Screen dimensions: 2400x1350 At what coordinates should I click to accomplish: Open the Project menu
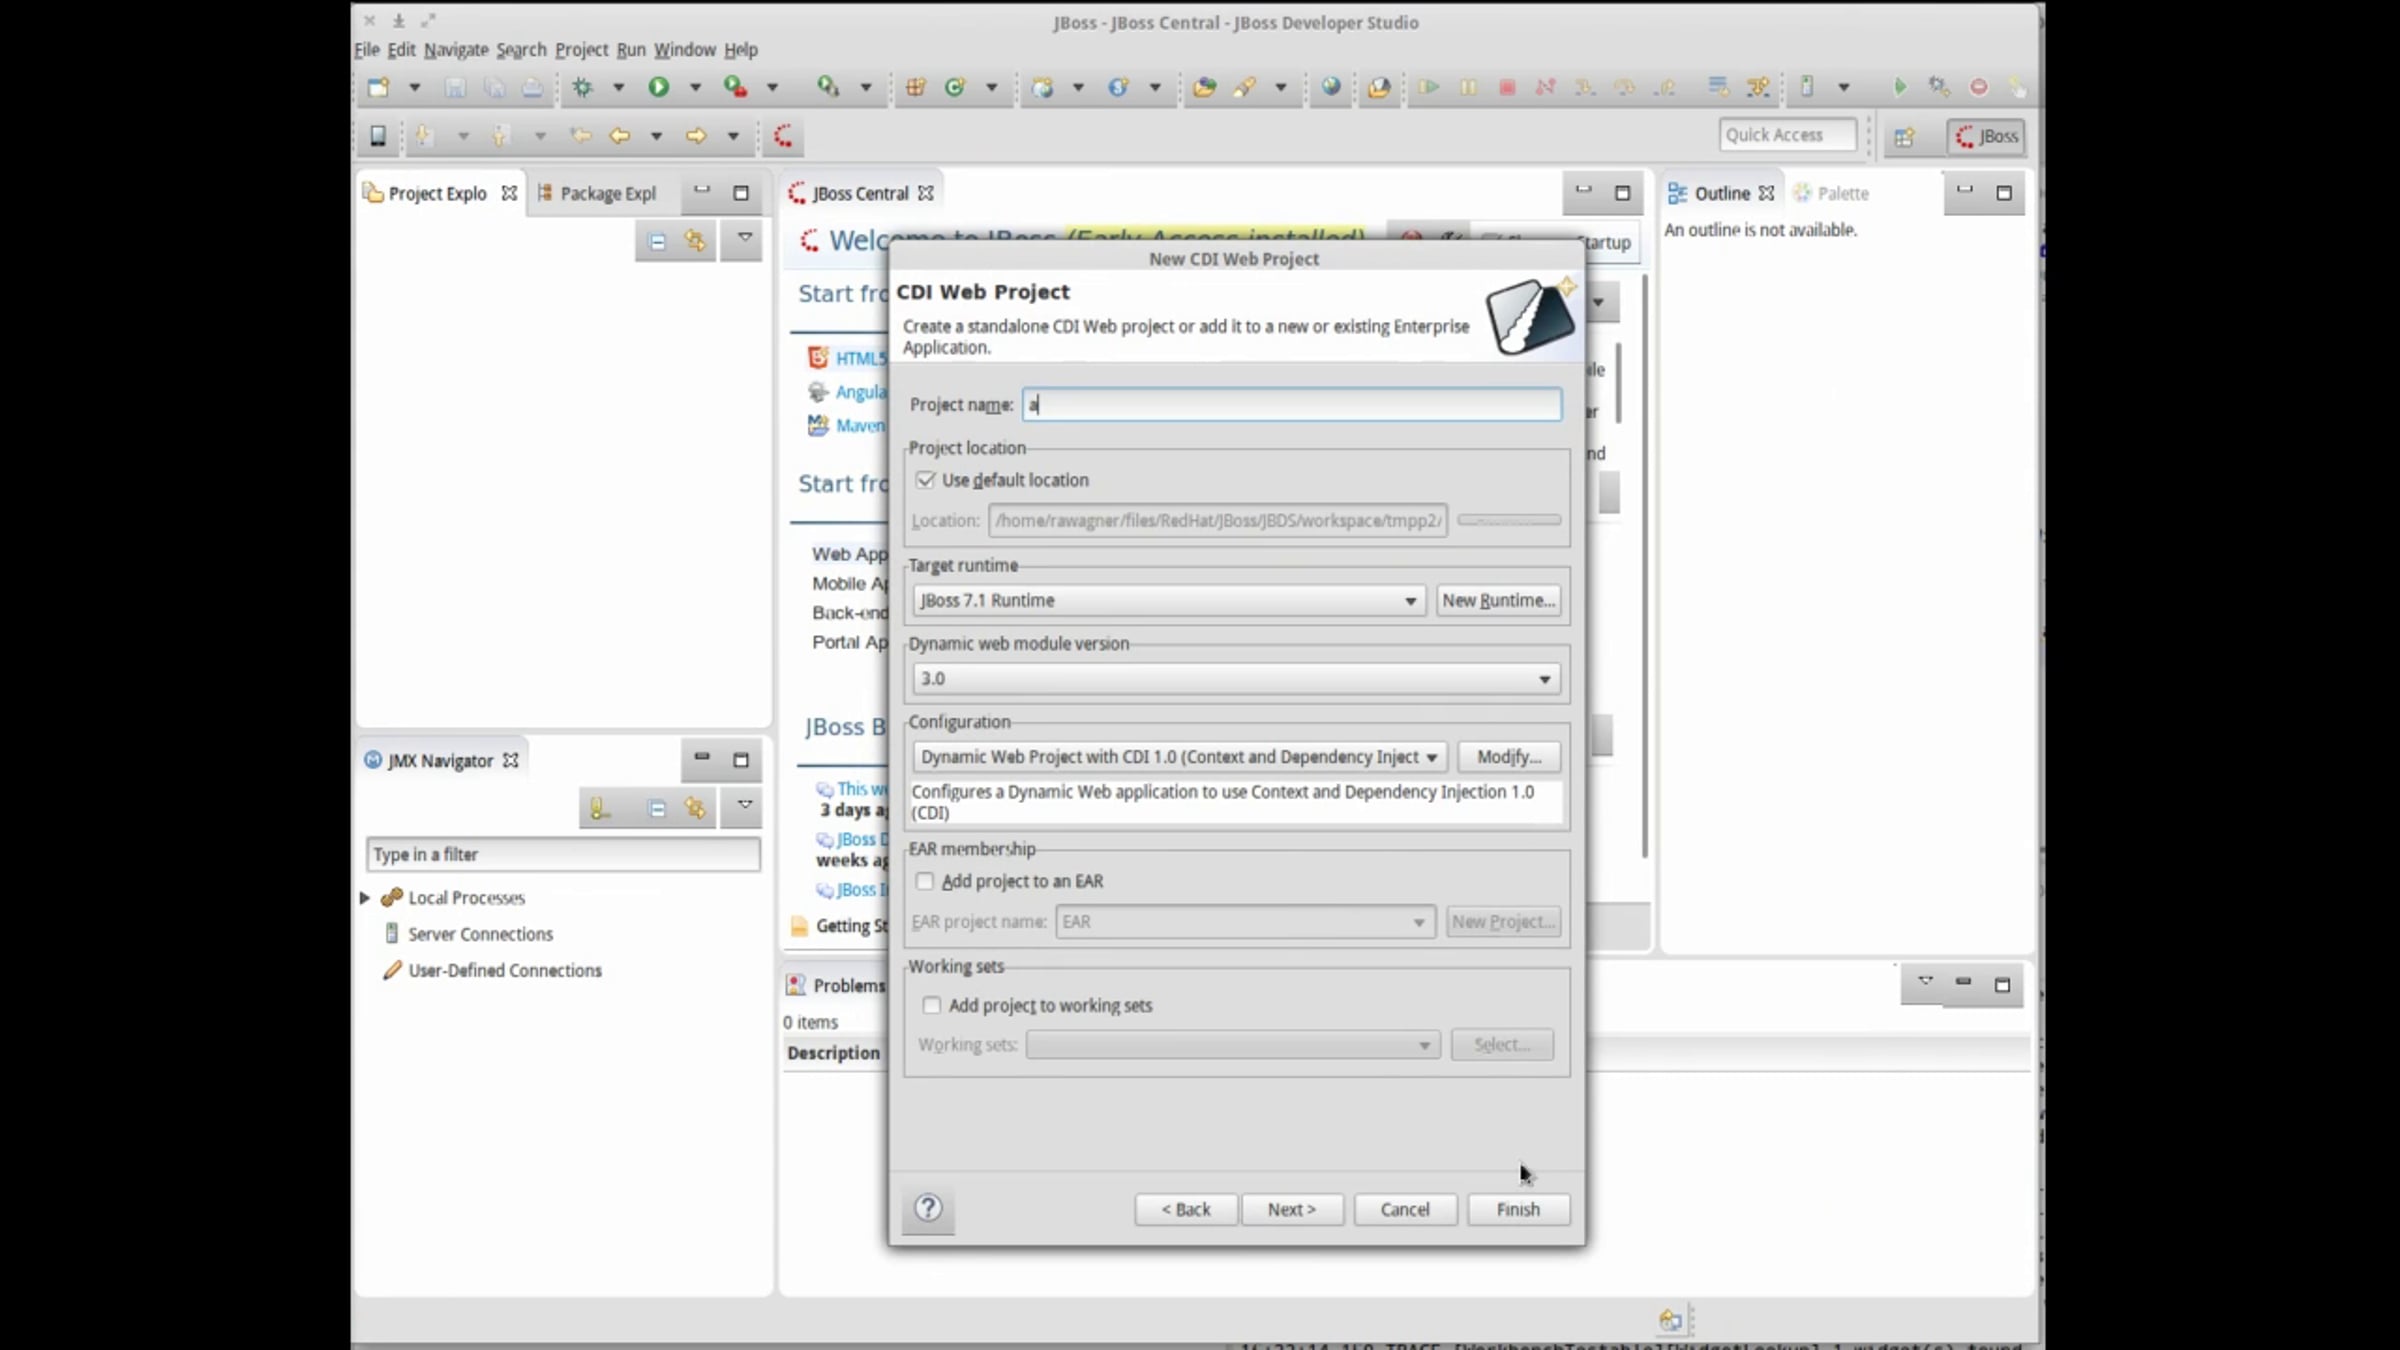(x=581, y=49)
